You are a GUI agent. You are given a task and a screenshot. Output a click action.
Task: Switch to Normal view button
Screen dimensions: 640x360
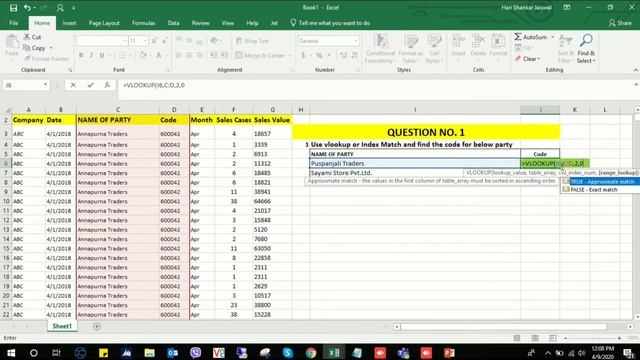(517, 338)
